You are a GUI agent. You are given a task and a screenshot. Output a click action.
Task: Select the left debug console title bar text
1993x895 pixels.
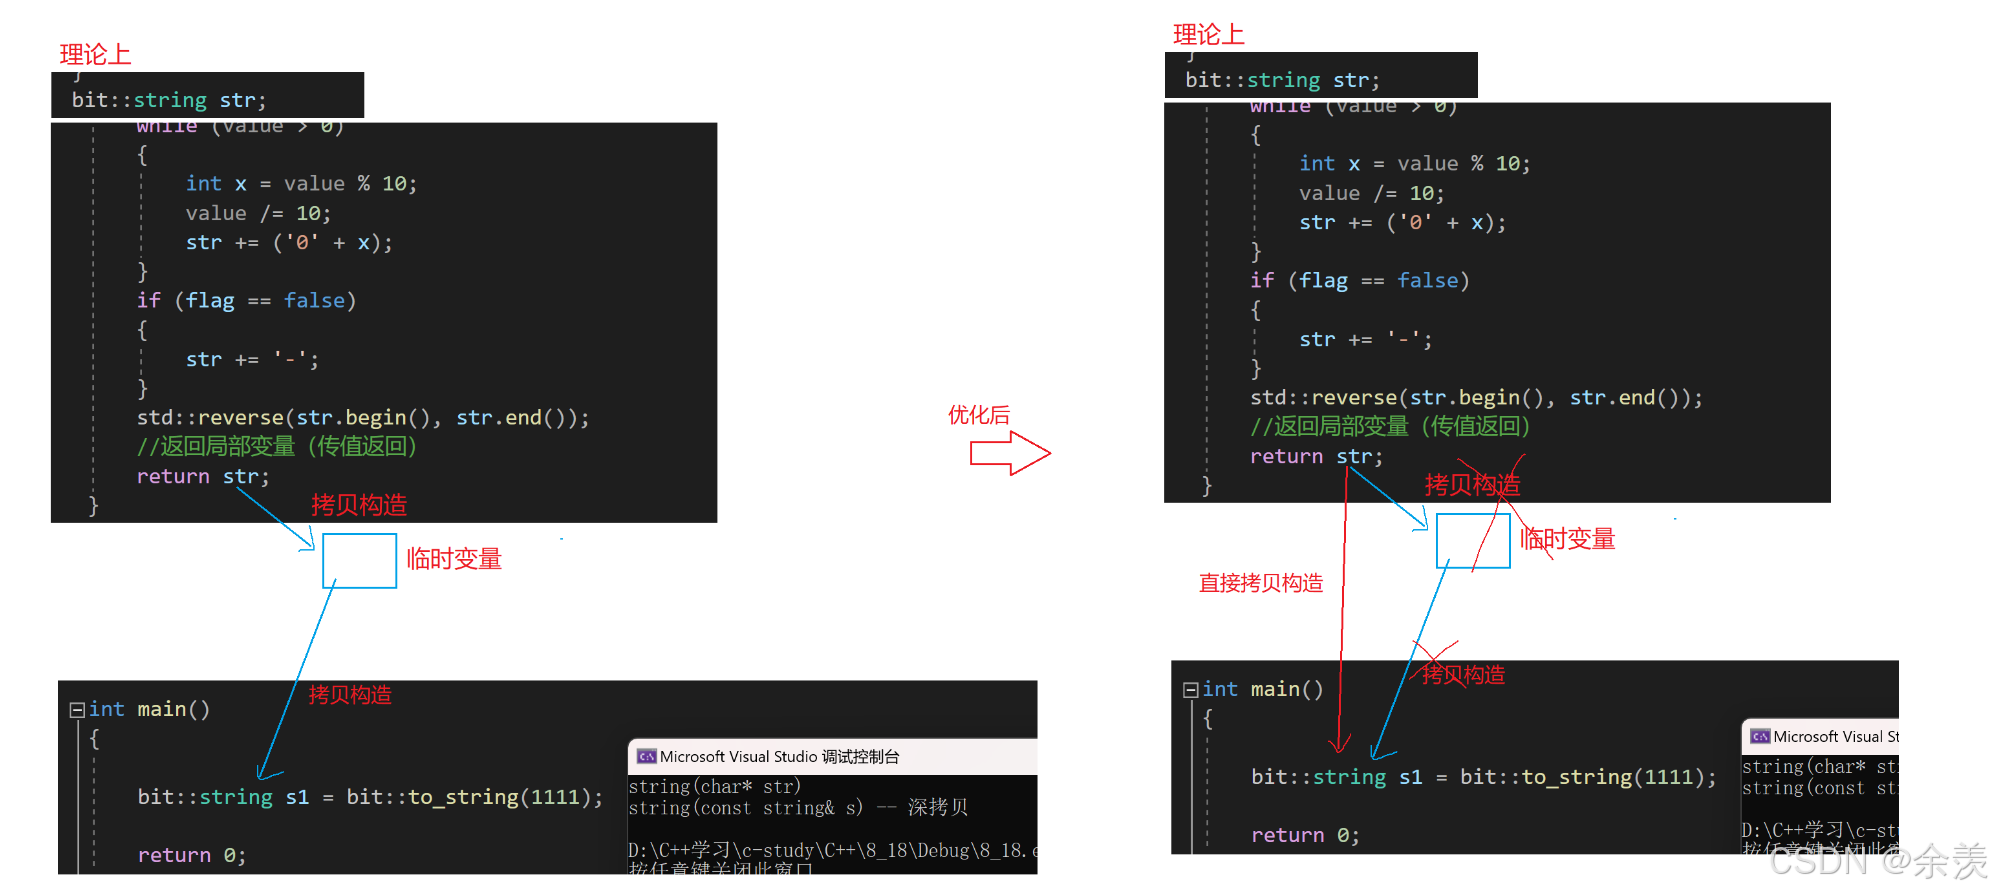779,757
